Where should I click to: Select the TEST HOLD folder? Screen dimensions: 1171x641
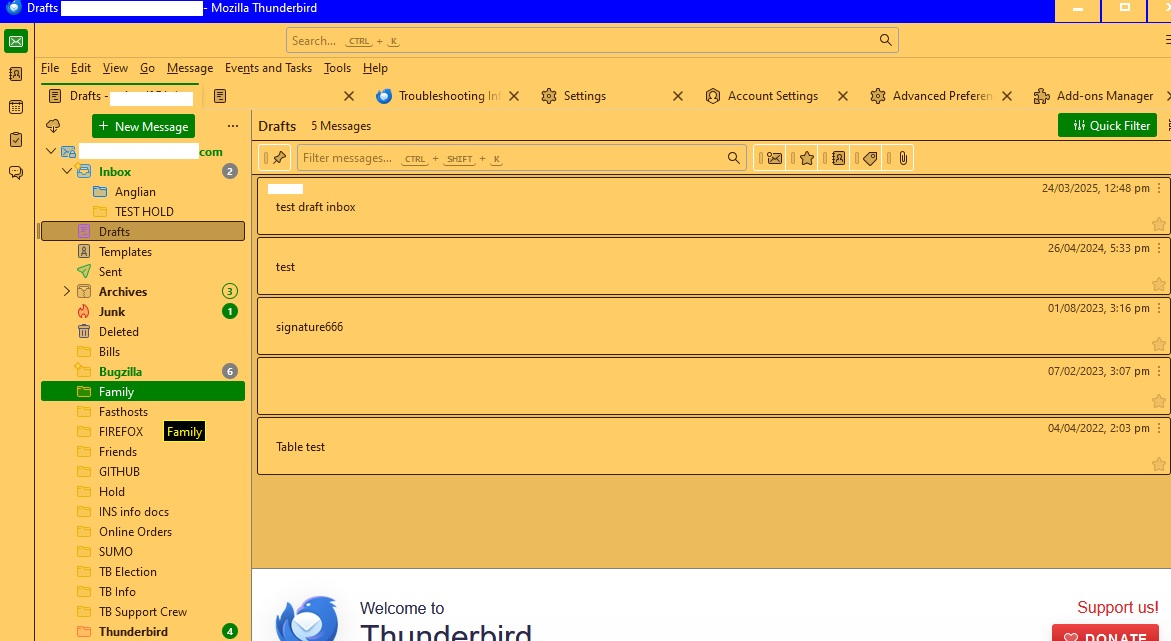[x=142, y=211]
